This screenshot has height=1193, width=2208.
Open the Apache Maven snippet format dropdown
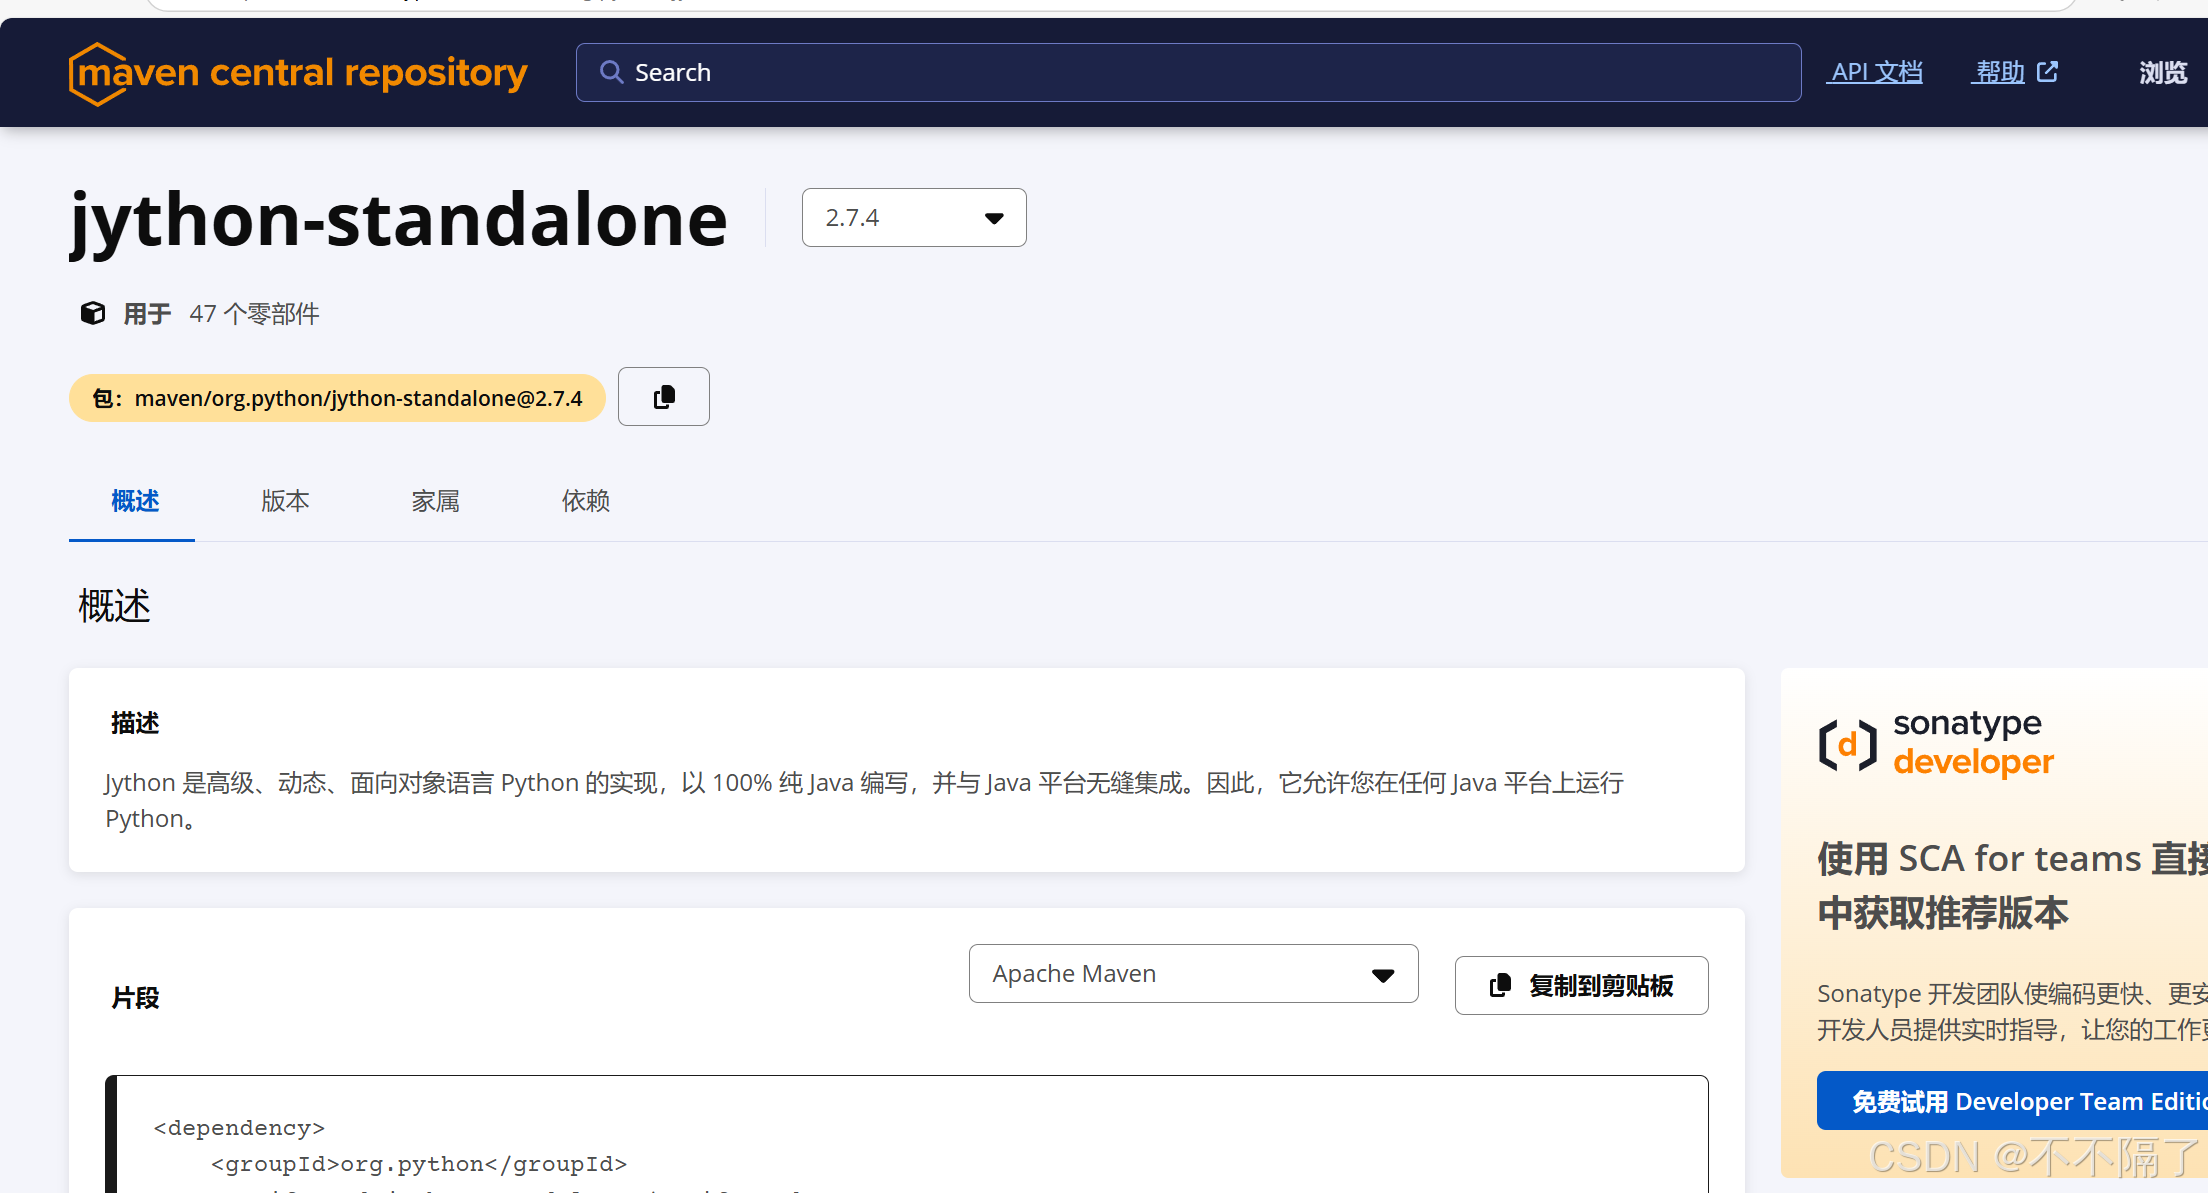(x=1193, y=973)
